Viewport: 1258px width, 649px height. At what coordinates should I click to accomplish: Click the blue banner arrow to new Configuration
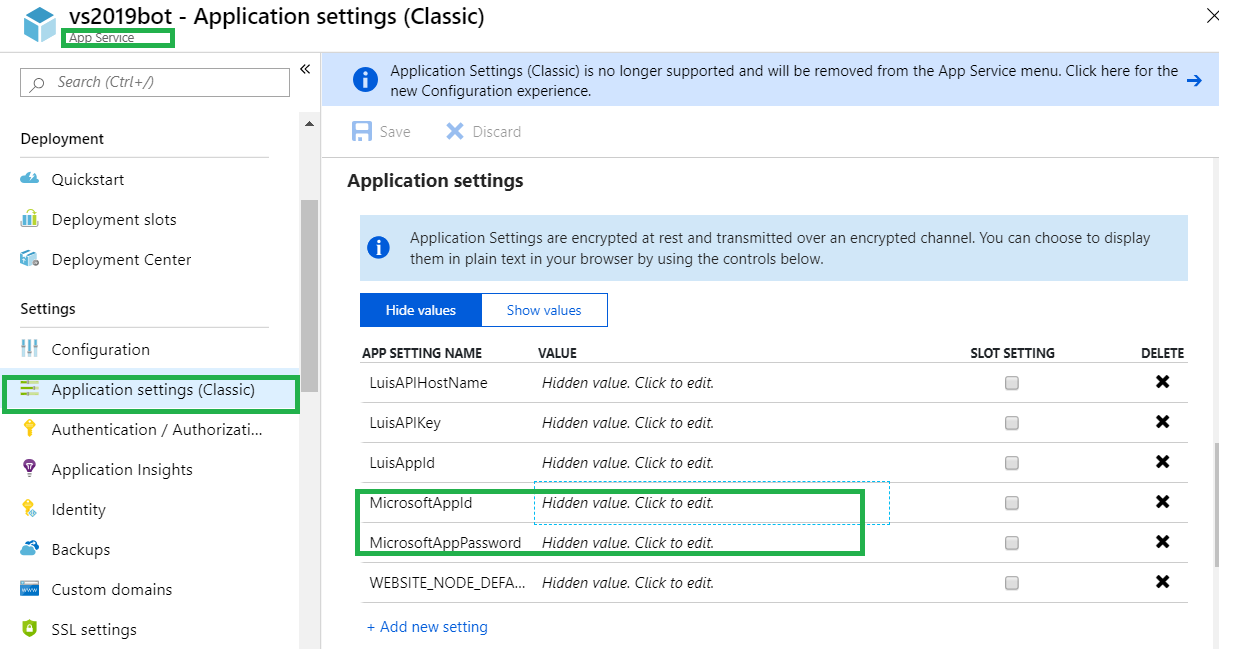coord(1194,80)
